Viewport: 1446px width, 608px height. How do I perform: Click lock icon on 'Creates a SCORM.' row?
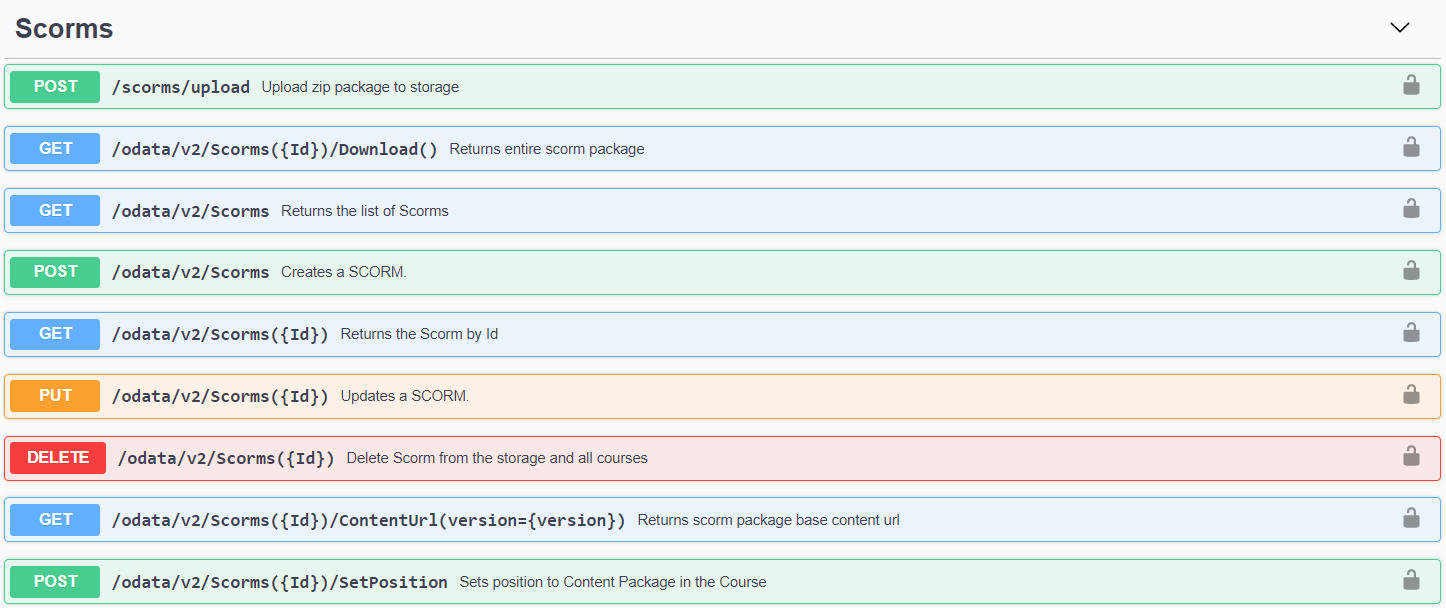coord(1411,271)
